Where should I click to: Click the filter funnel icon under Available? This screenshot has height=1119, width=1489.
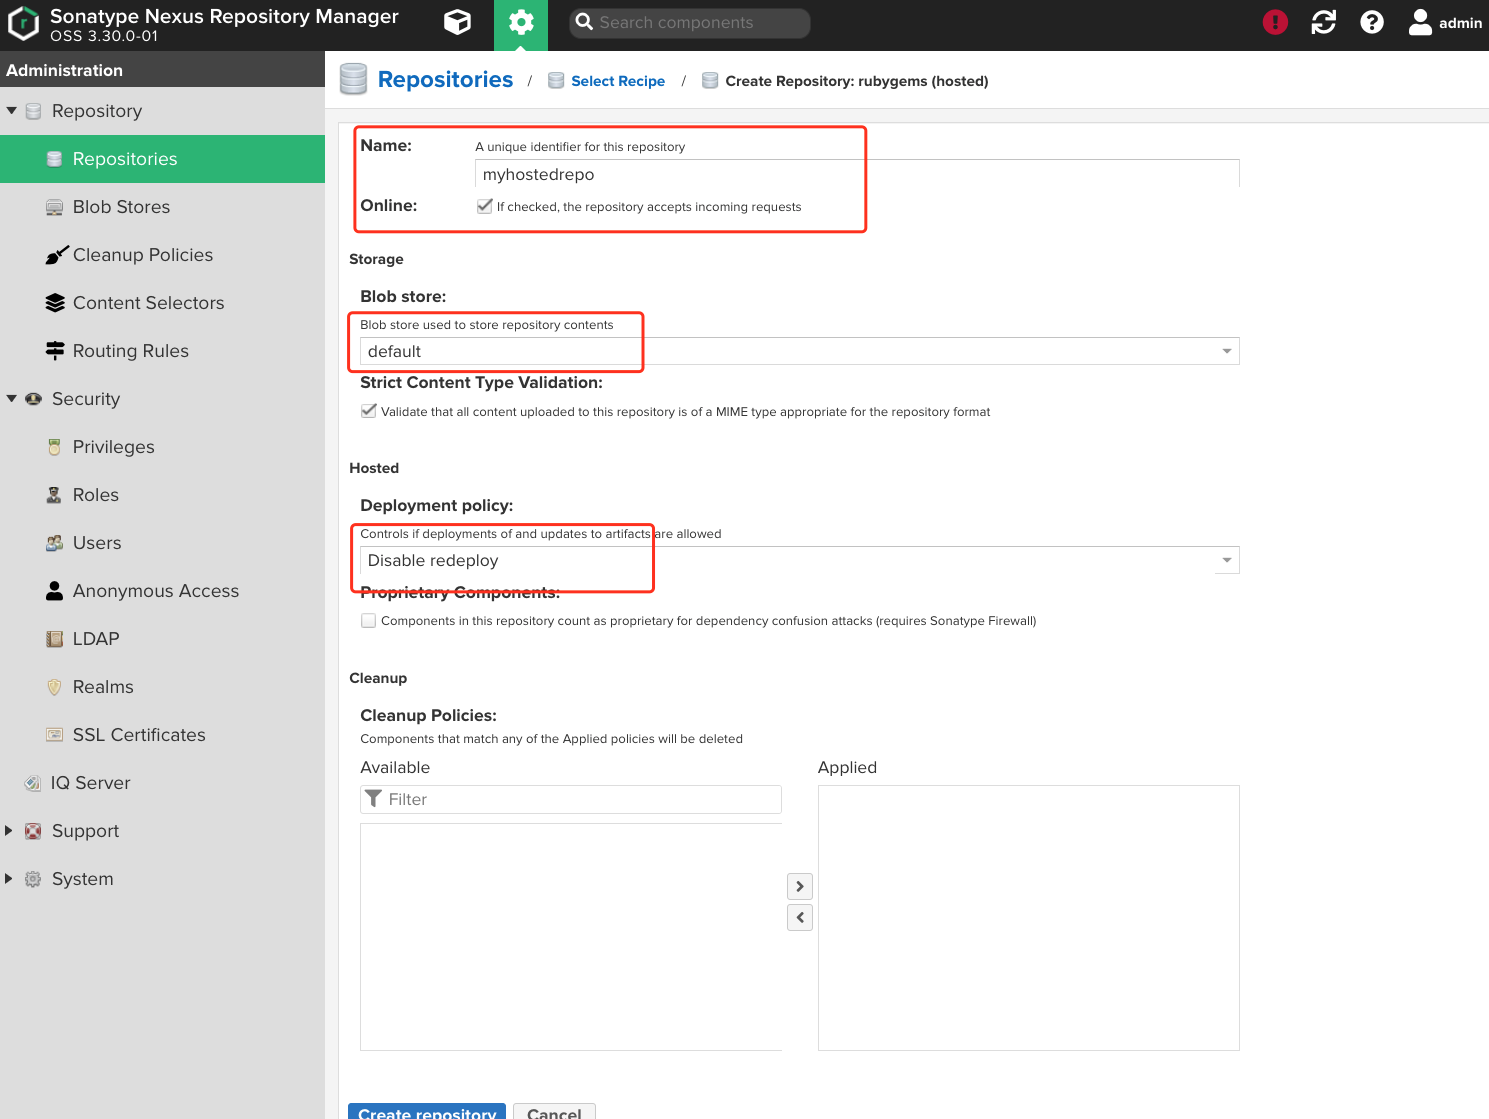tap(374, 799)
